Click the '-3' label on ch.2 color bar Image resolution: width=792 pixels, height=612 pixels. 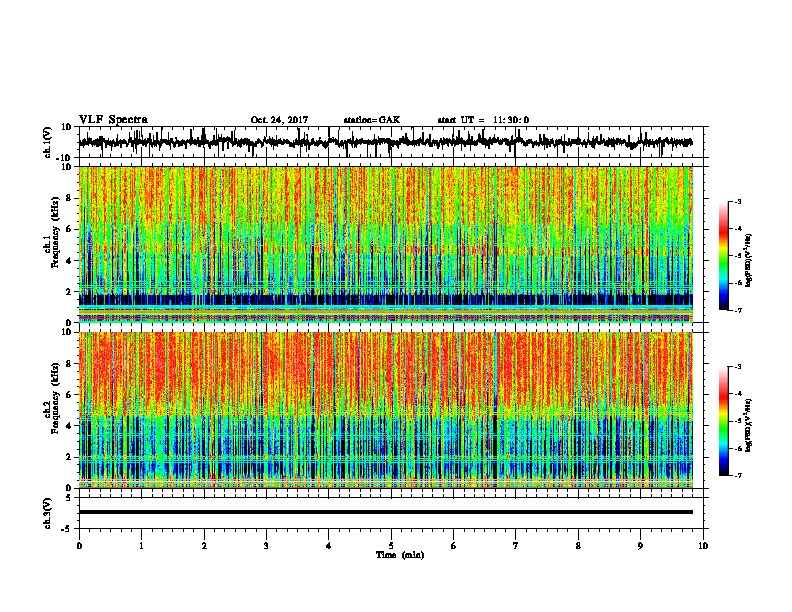tap(738, 367)
